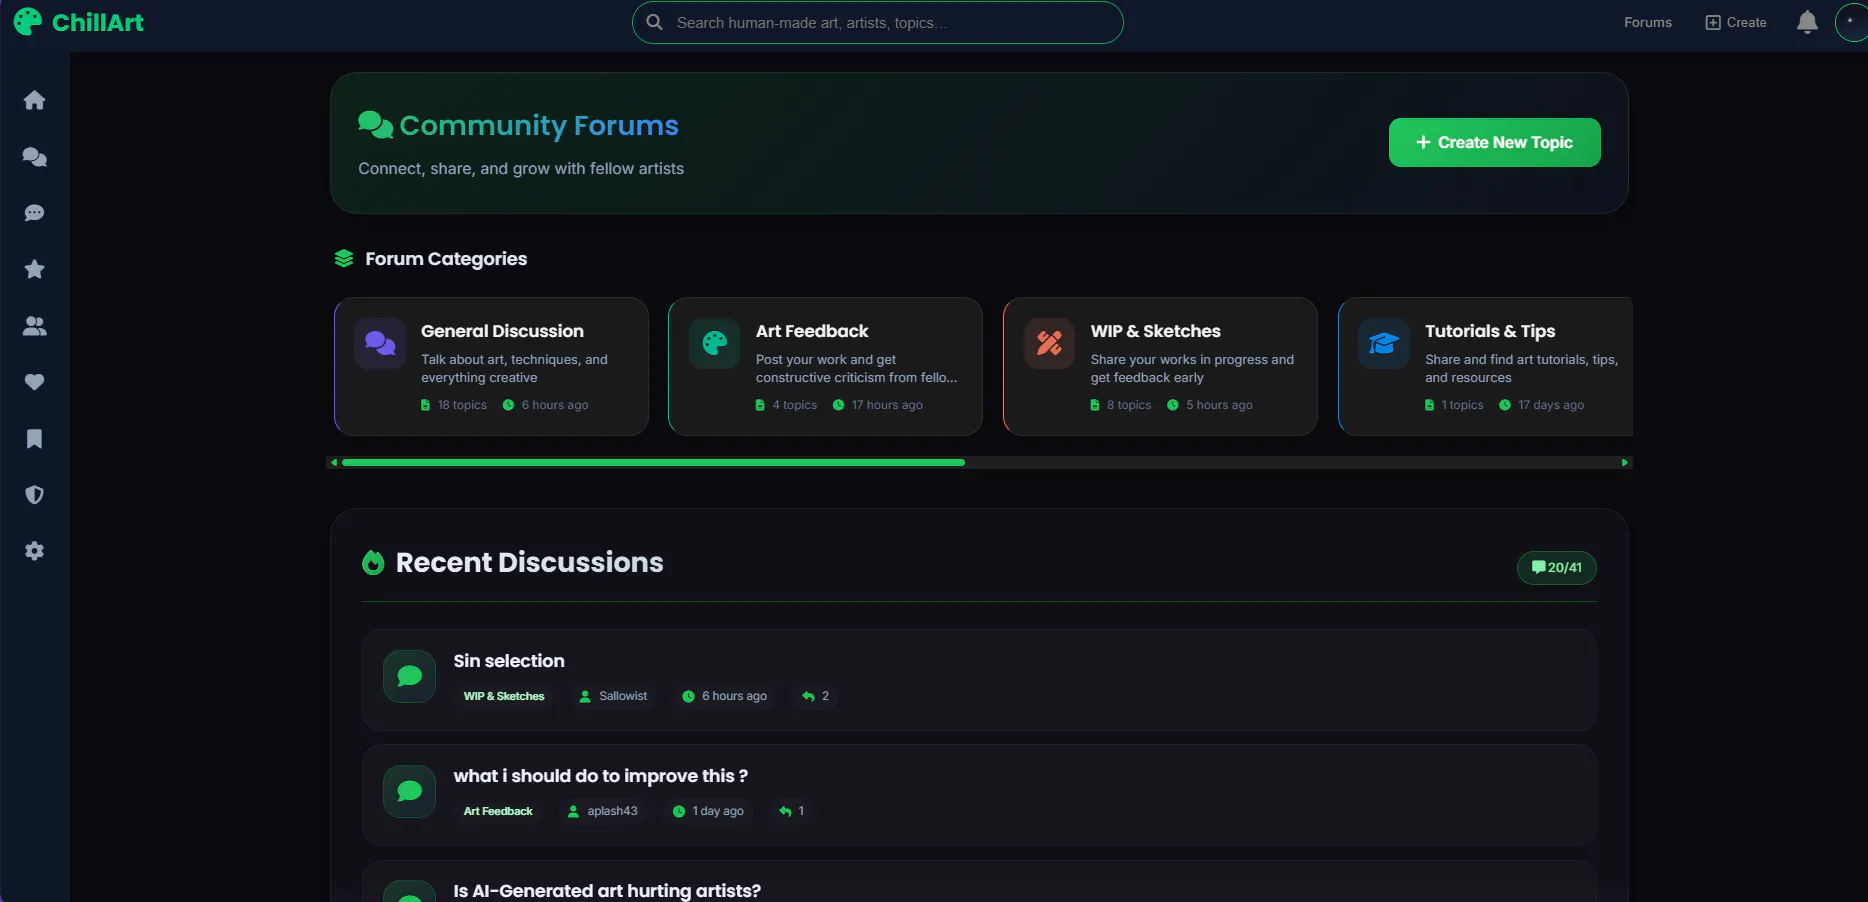Click the Sin selection topic bubble icon
The height and width of the screenshot is (902, 1868).
410,676
